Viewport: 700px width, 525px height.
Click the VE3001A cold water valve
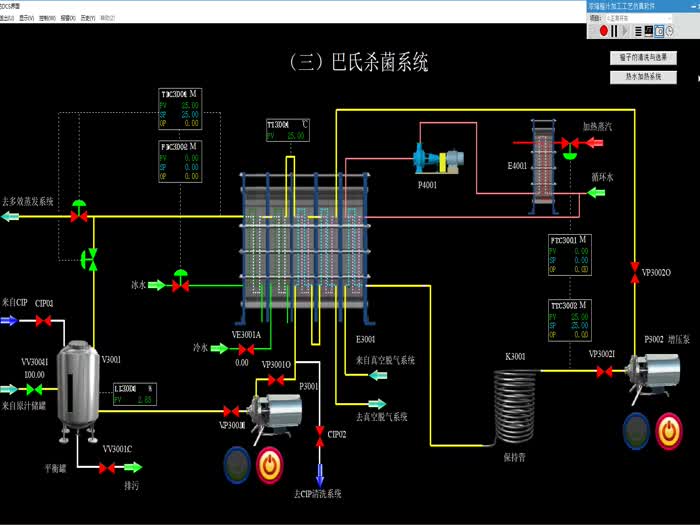pos(241,349)
